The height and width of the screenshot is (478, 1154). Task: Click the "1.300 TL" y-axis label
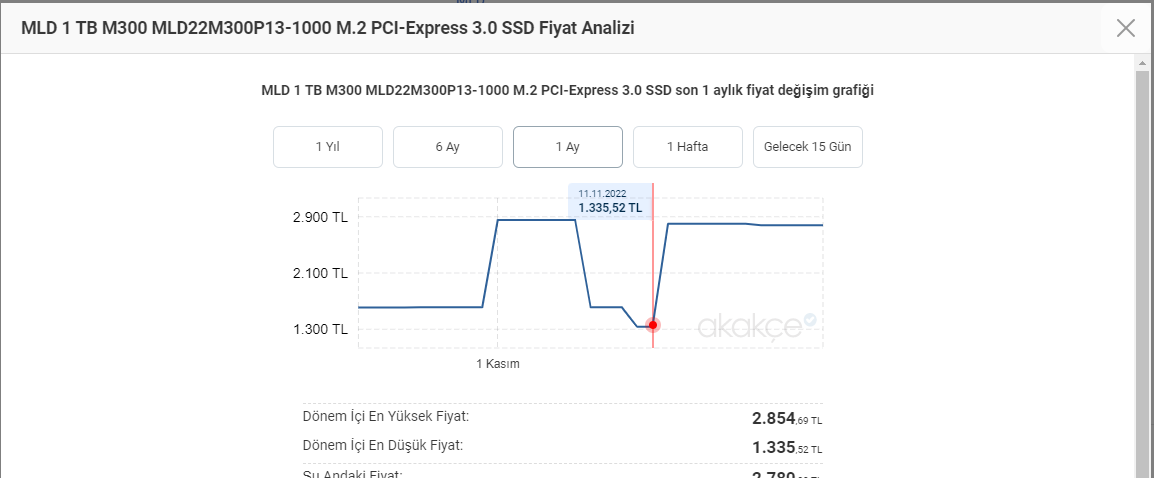pos(320,329)
